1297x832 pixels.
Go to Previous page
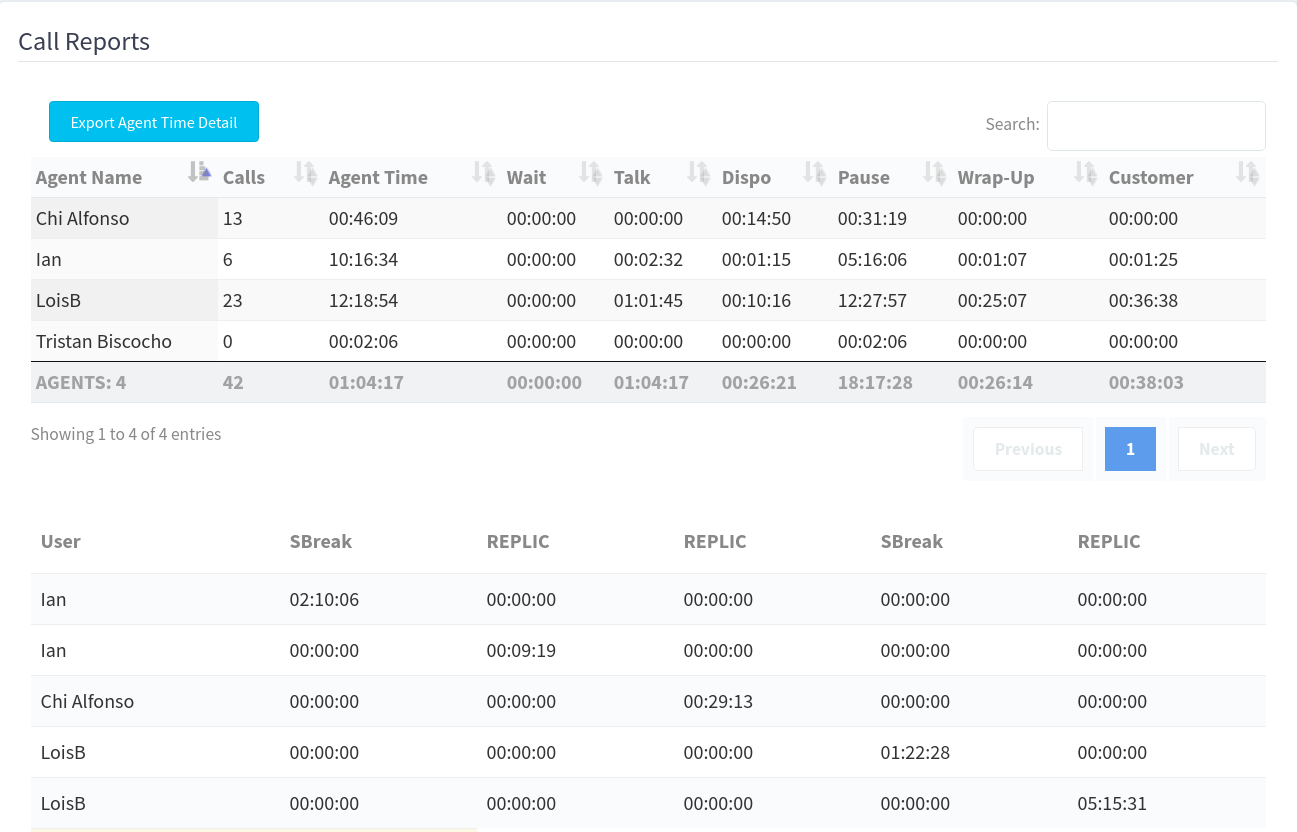coord(1028,449)
